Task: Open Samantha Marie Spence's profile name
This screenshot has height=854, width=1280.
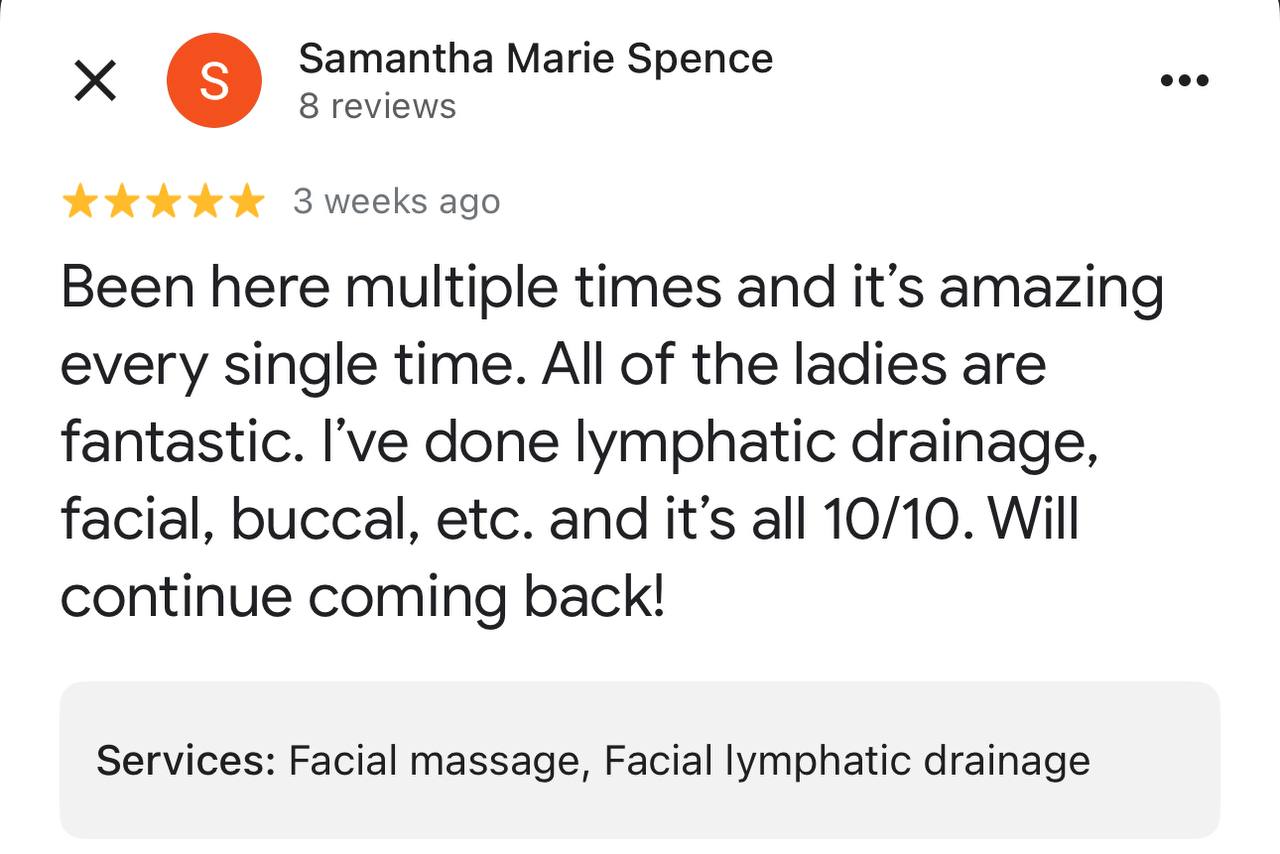Action: pos(535,59)
